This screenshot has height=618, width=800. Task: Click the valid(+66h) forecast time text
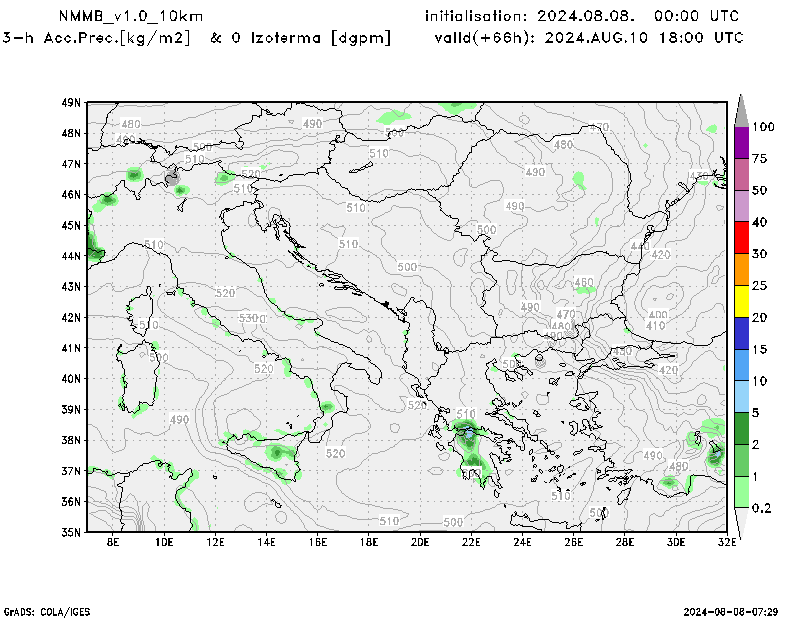tap(589, 38)
